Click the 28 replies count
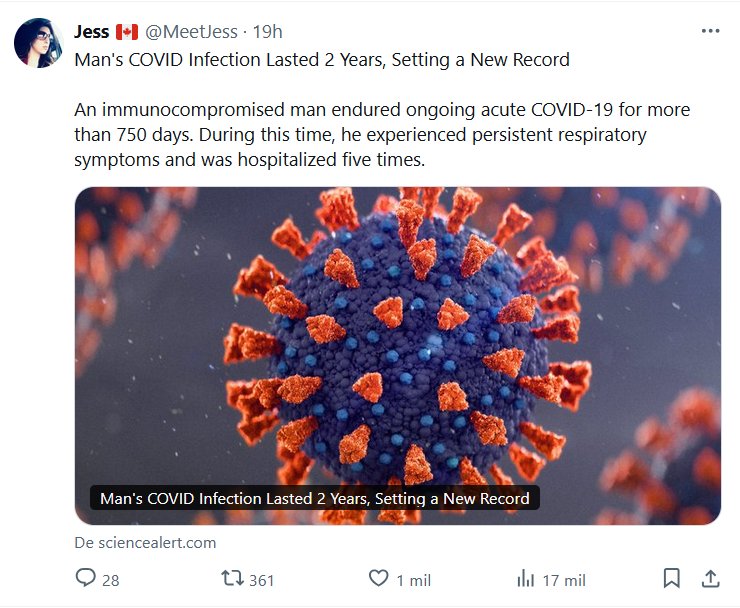 [110, 579]
